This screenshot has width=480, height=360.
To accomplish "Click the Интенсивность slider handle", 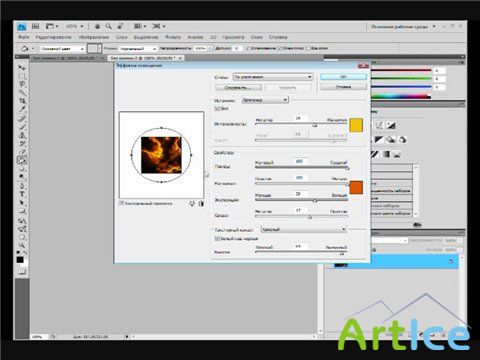I will tap(314, 125).
